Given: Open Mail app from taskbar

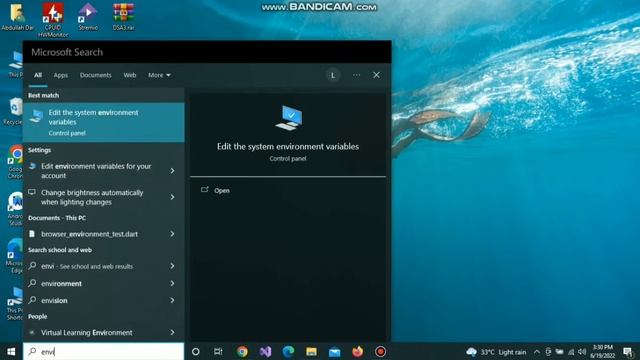Looking at the screenshot, I should tap(334, 351).
